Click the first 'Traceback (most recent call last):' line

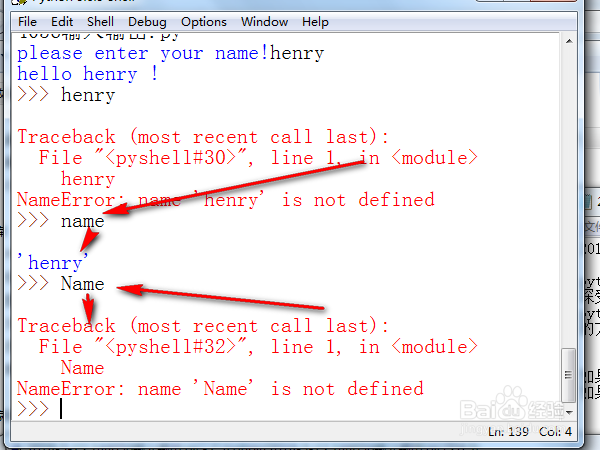tap(203, 137)
